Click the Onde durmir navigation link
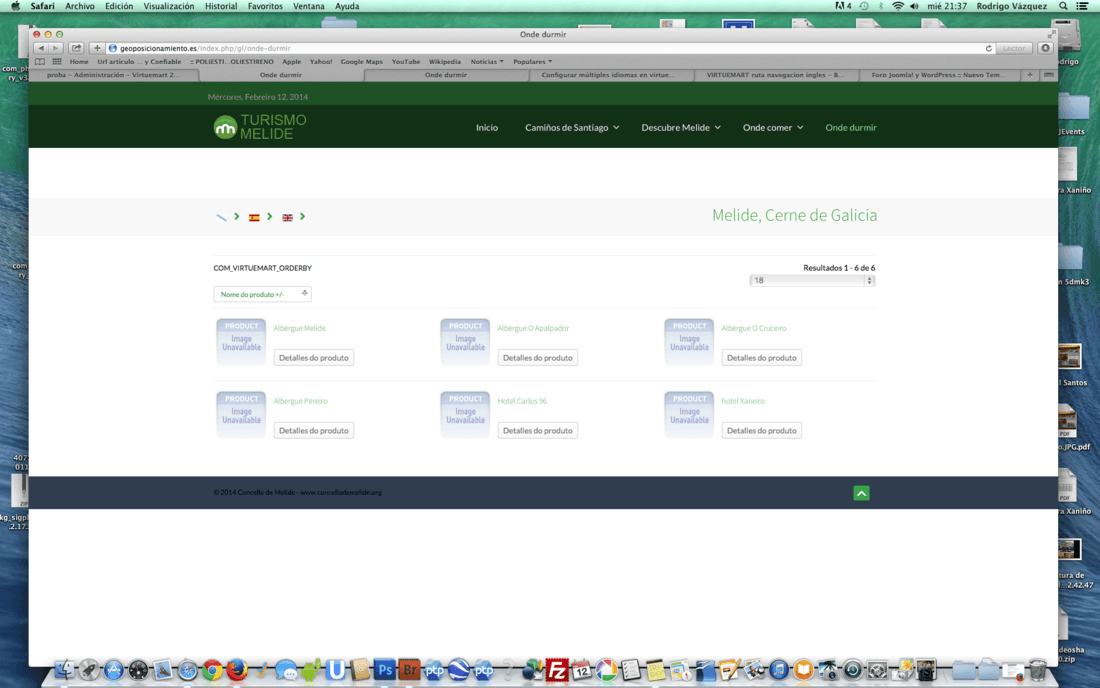Image resolution: width=1100 pixels, height=688 pixels. pos(851,128)
